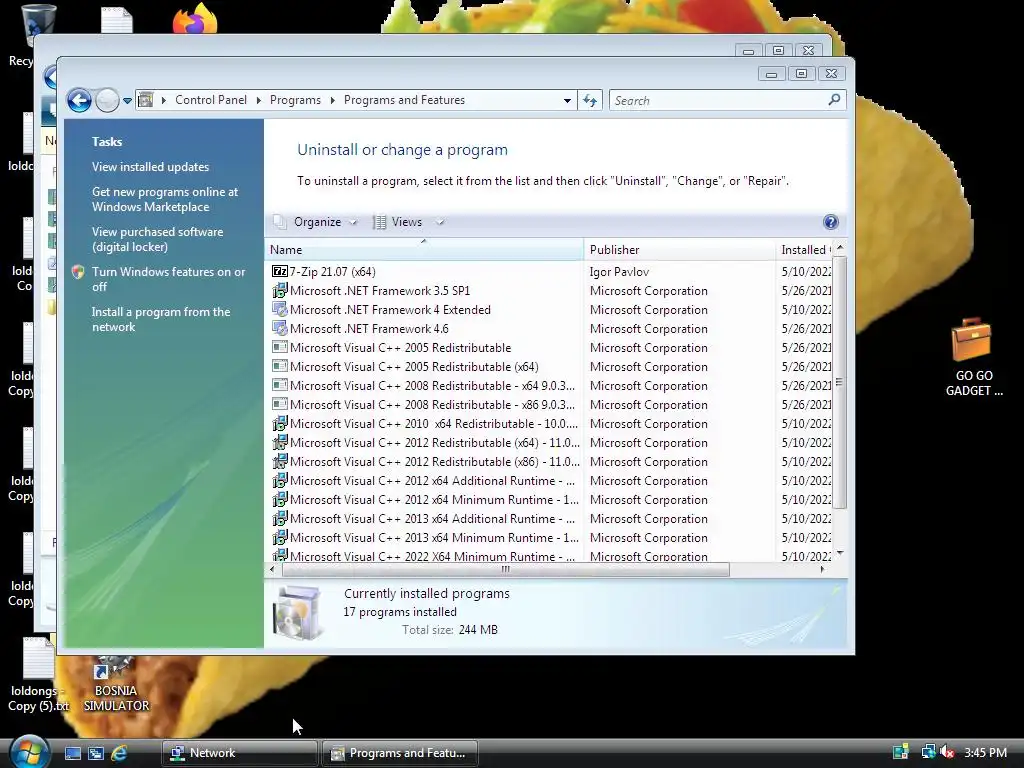Click the vertical scrollbar down arrow
The image size is (1024, 768).
point(840,553)
